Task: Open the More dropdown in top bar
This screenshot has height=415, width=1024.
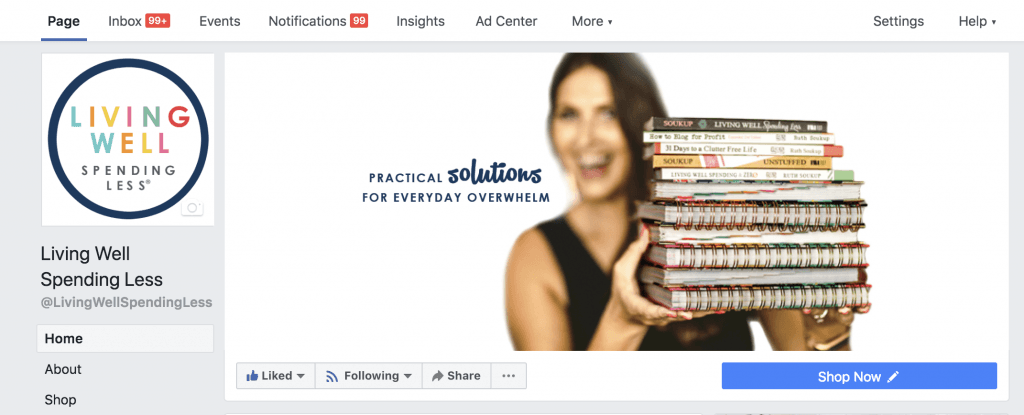Action: (x=592, y=21)
